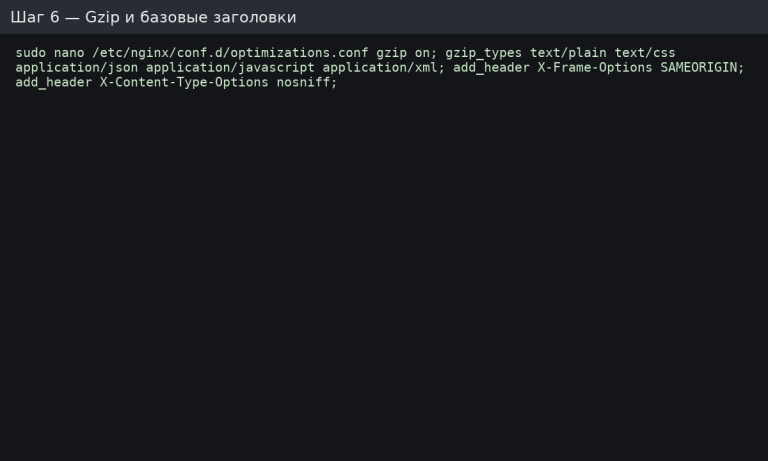The image size is (768, 461).
Task: Click the 'nosniff;' value
Action: coord(307,82)
